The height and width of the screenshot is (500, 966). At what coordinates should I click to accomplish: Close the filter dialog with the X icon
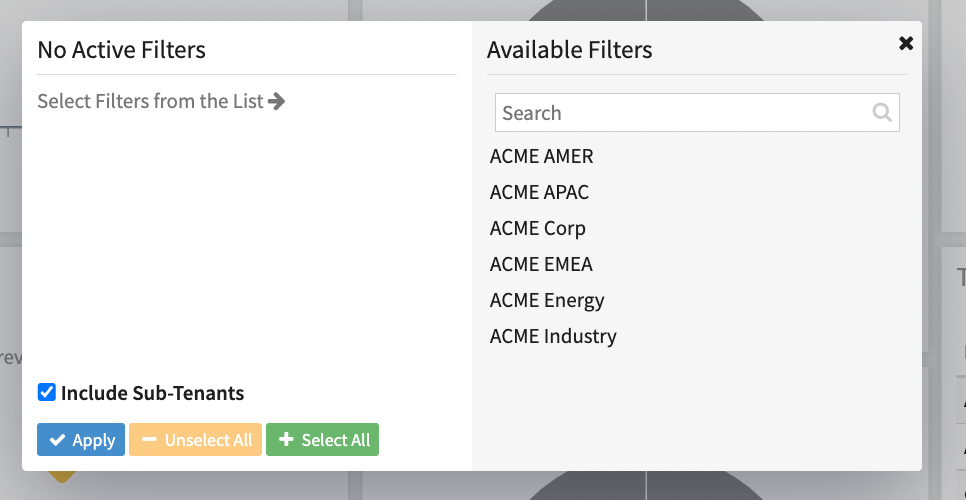click(x=906, y=43)
